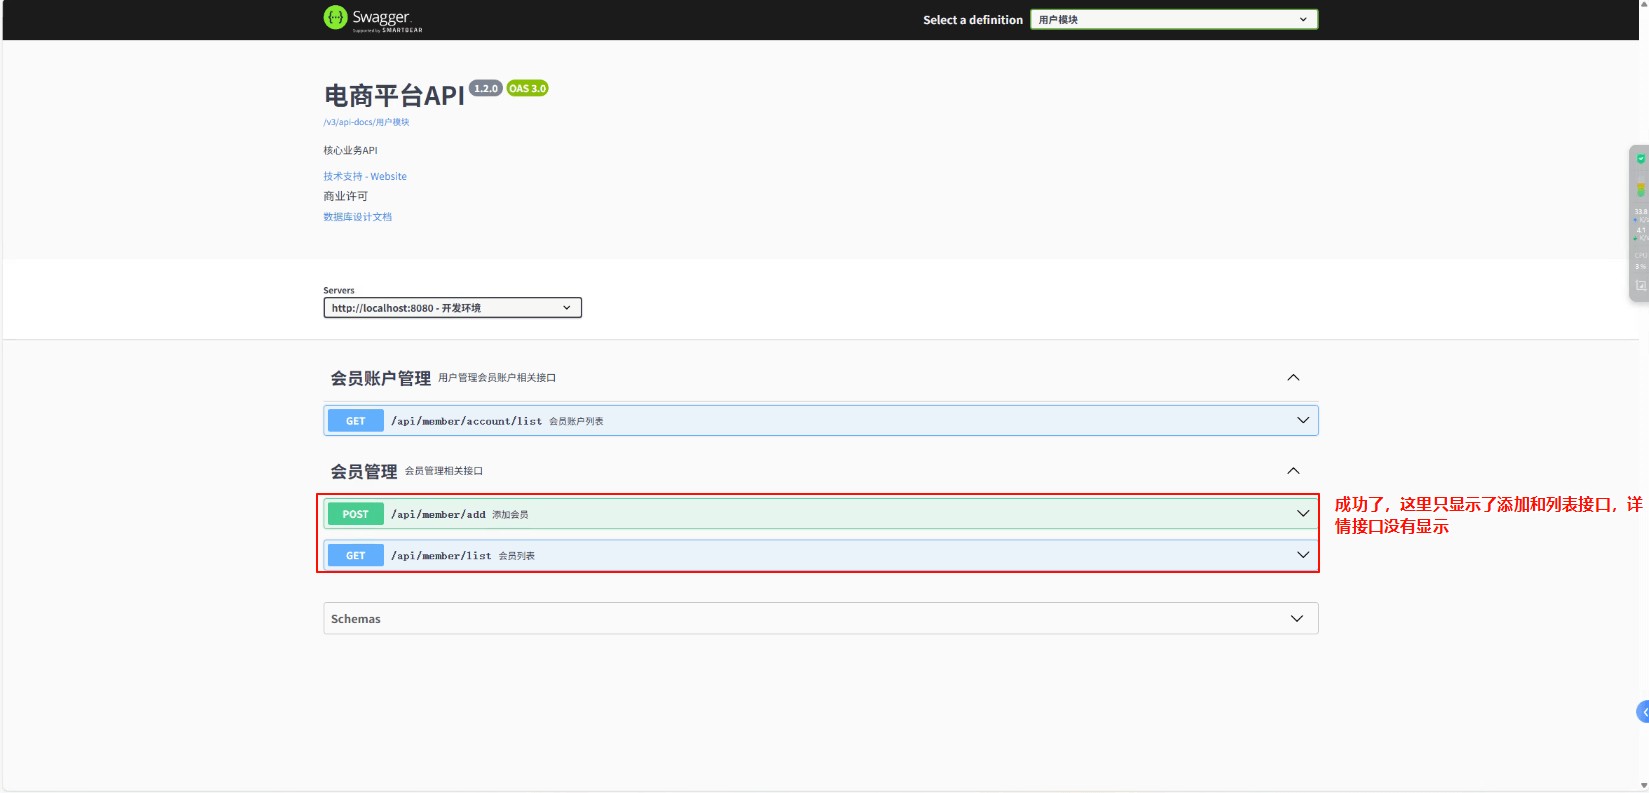Click the 商业许可 license text
Image resolution: width=1649 pixels, height=793 pixels.
(x=345, y=196)
